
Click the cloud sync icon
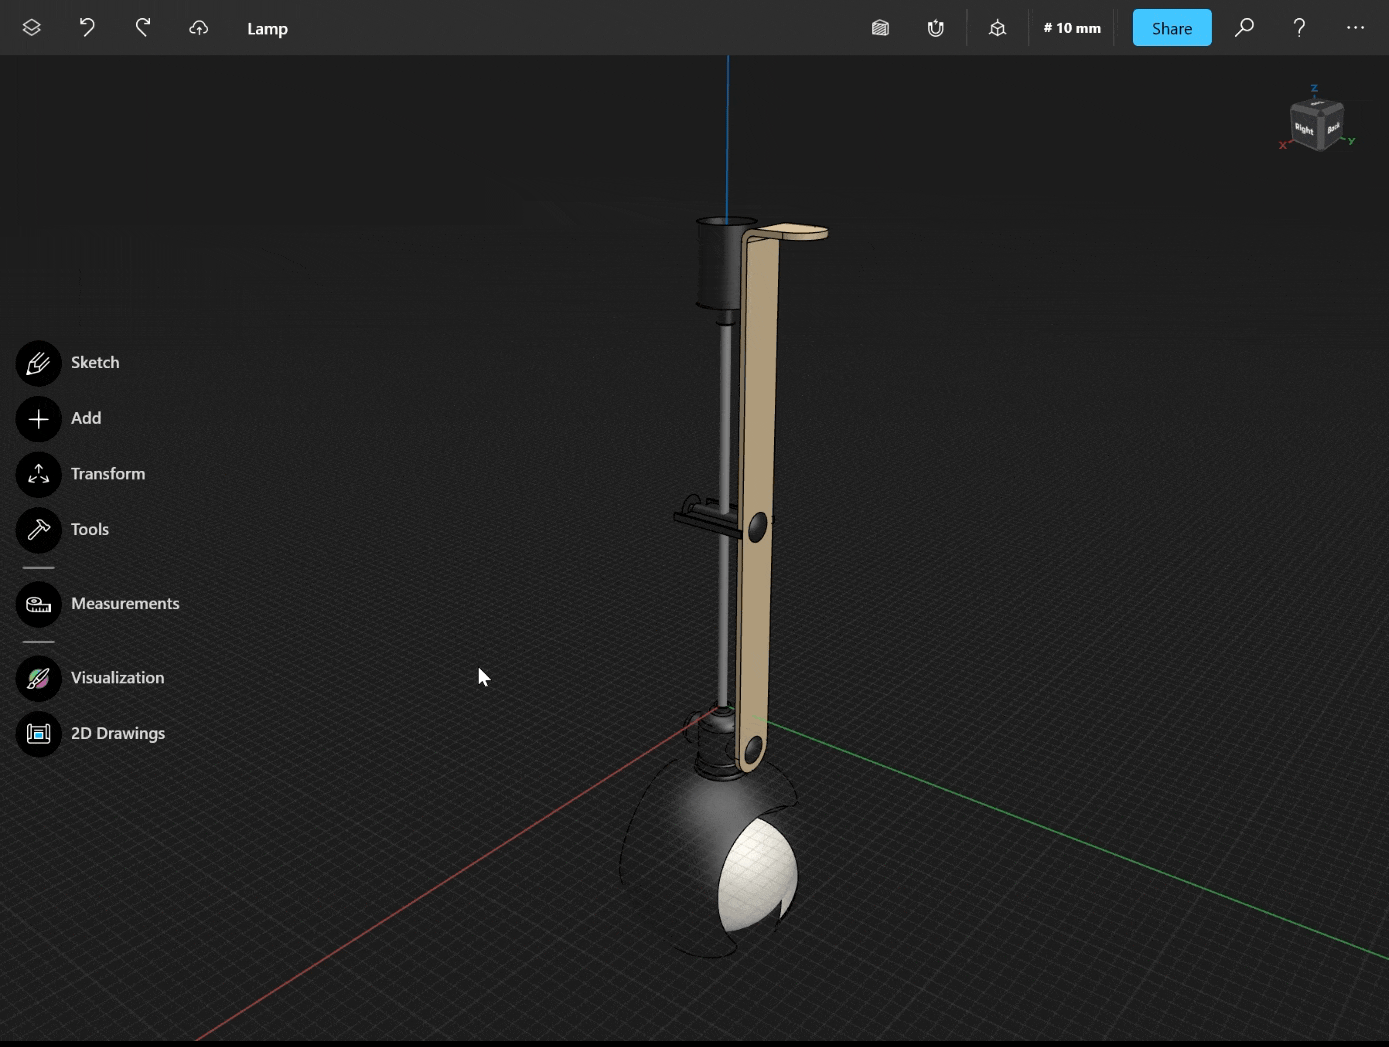[x=199, y=28]
